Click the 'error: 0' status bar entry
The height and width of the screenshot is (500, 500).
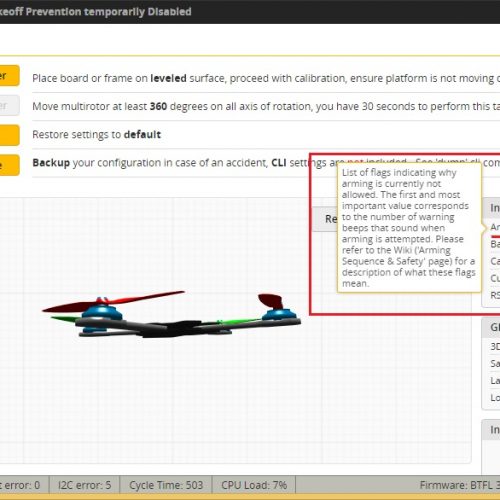tap(21, 485)
